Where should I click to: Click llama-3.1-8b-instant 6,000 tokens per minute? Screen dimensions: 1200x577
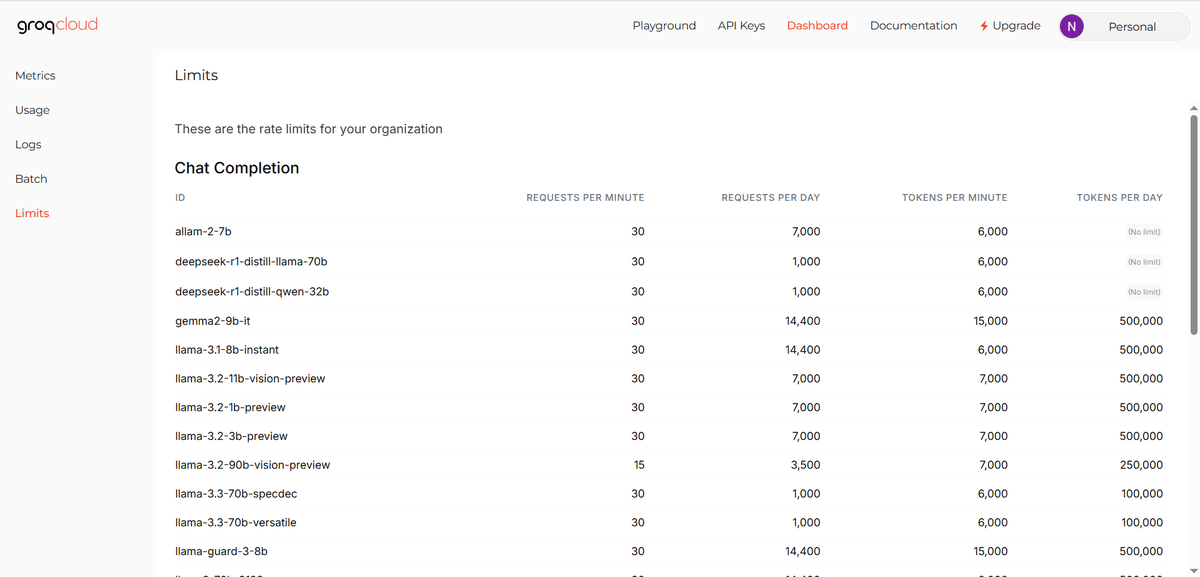pyautogui.click(x=993, y=350)
